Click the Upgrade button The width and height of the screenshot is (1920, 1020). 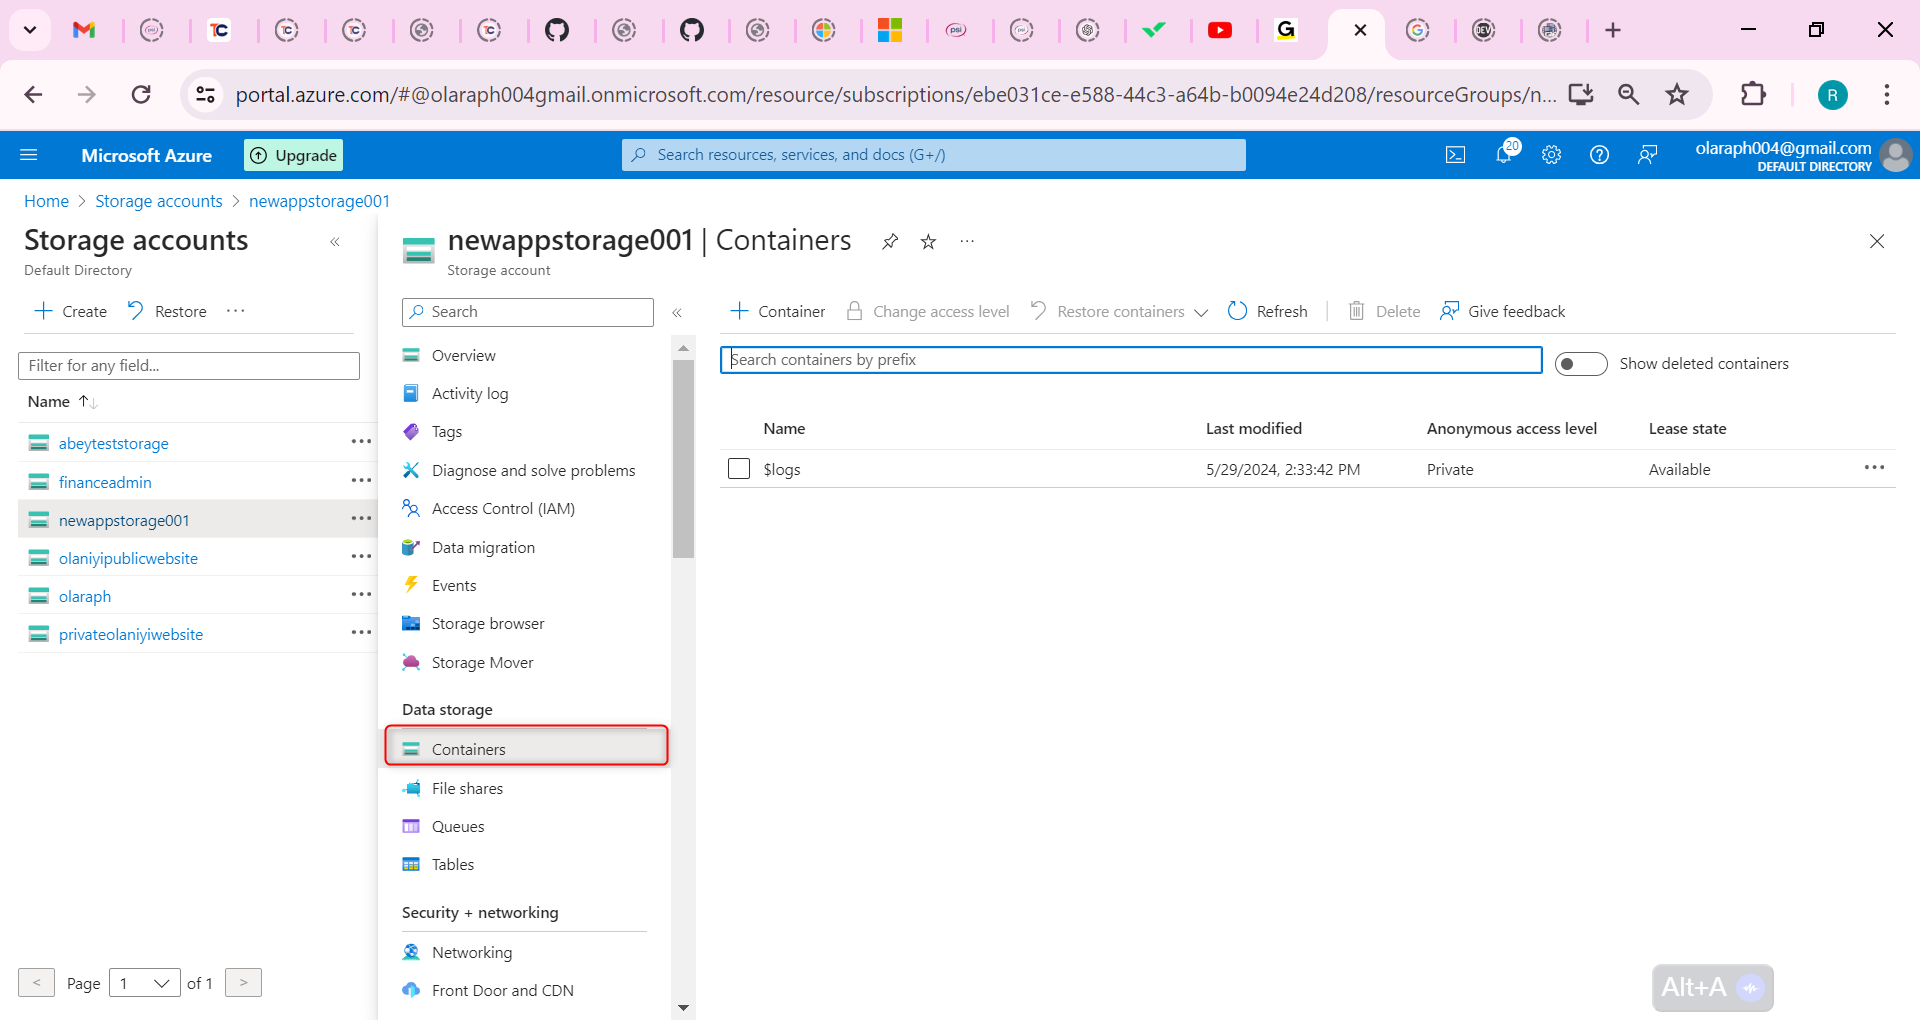coord(294,155)
